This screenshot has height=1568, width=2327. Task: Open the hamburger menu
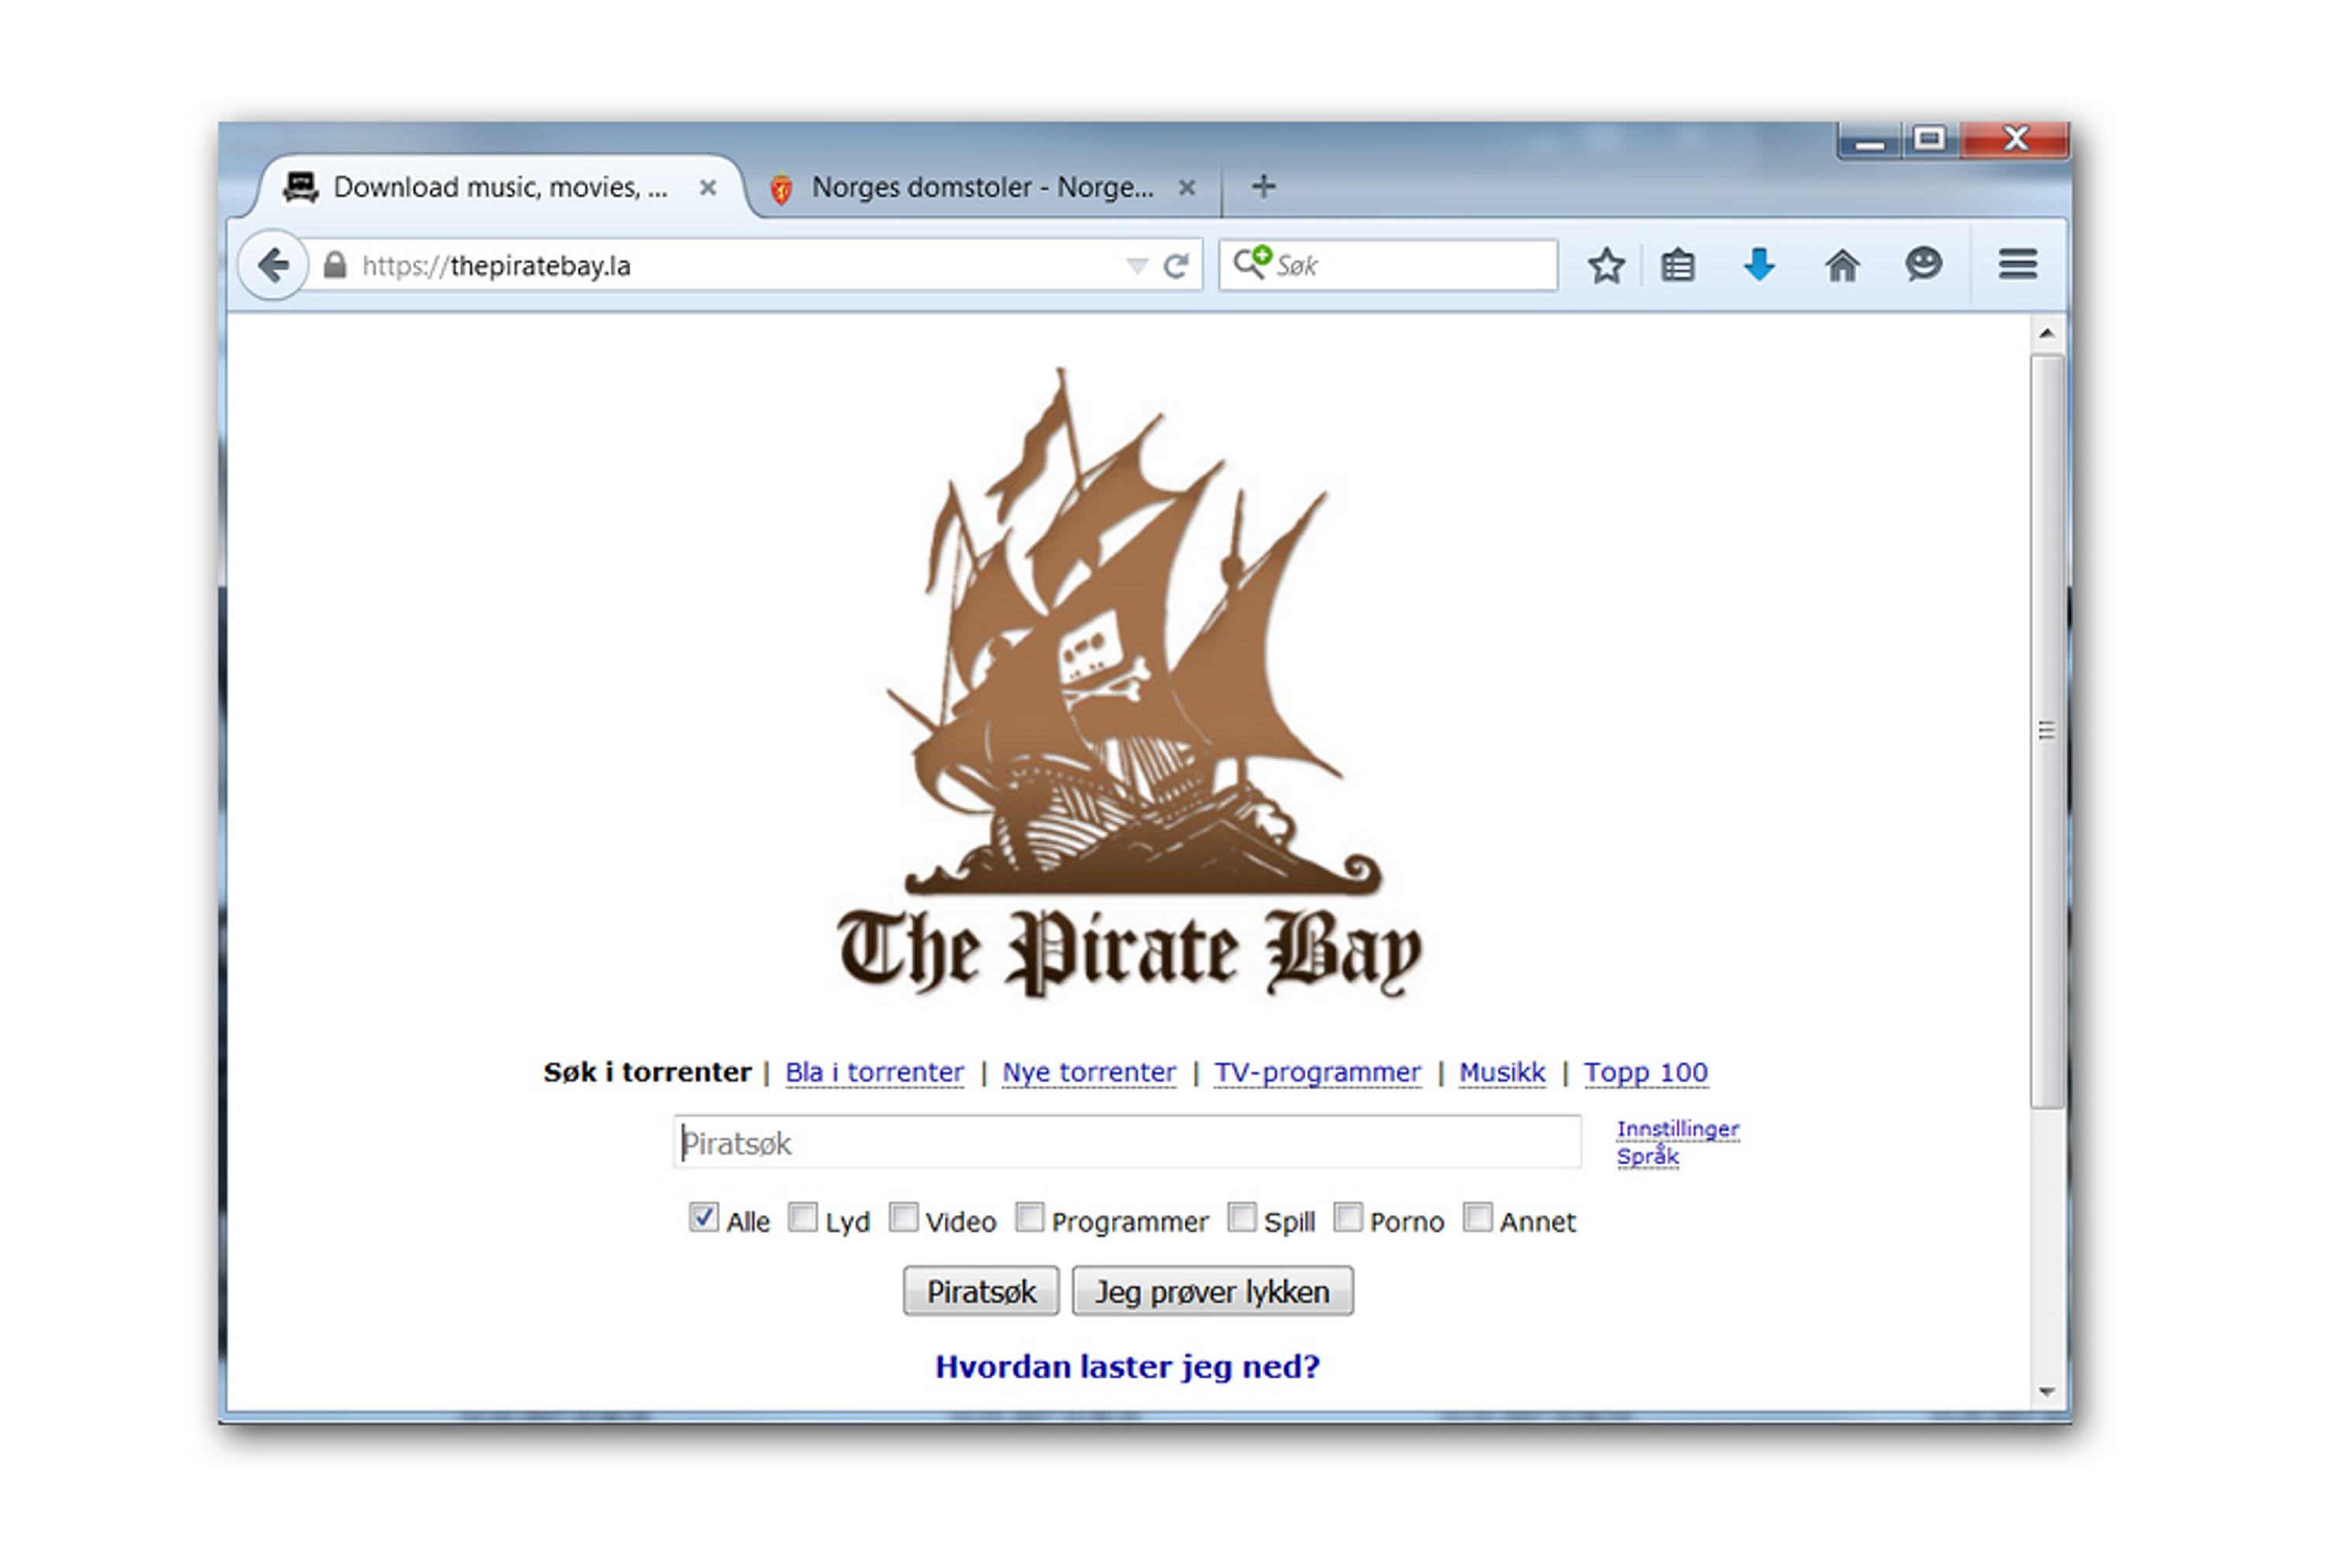tap(2018, 264)
